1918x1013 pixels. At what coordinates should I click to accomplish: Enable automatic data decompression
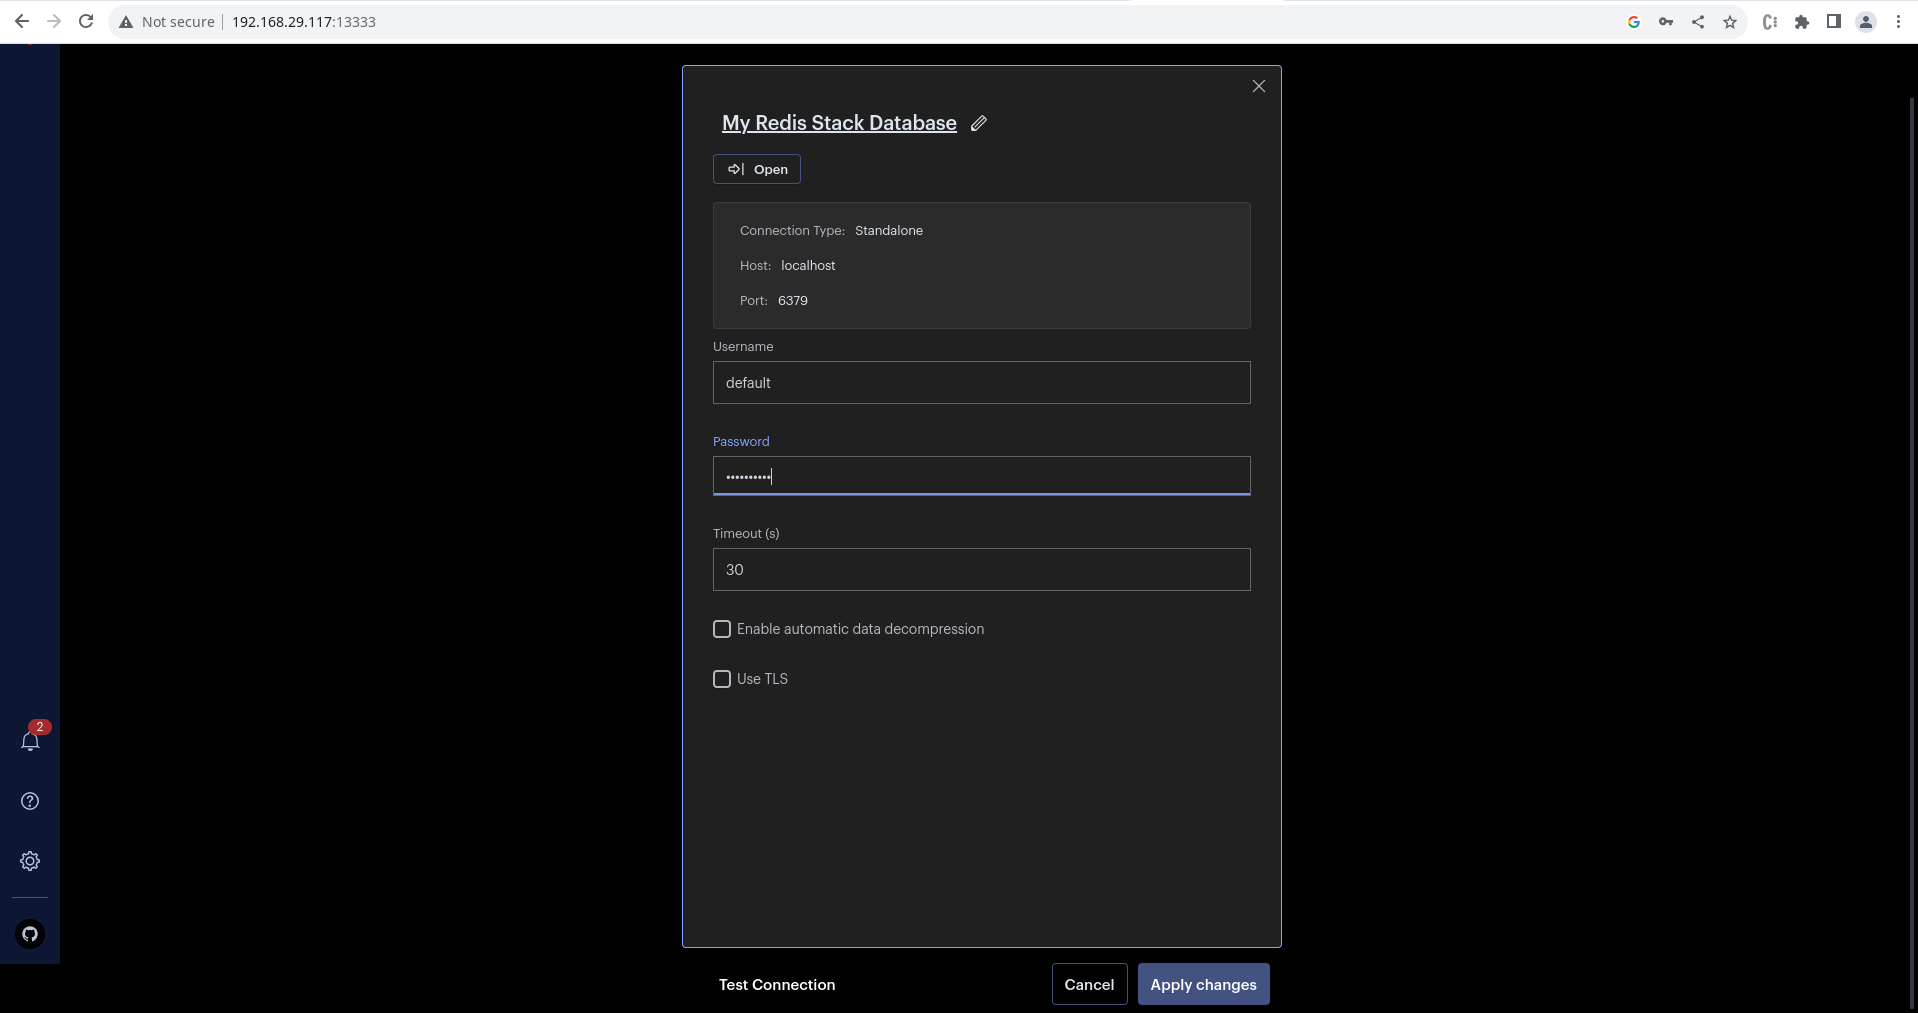coord(722,629)
